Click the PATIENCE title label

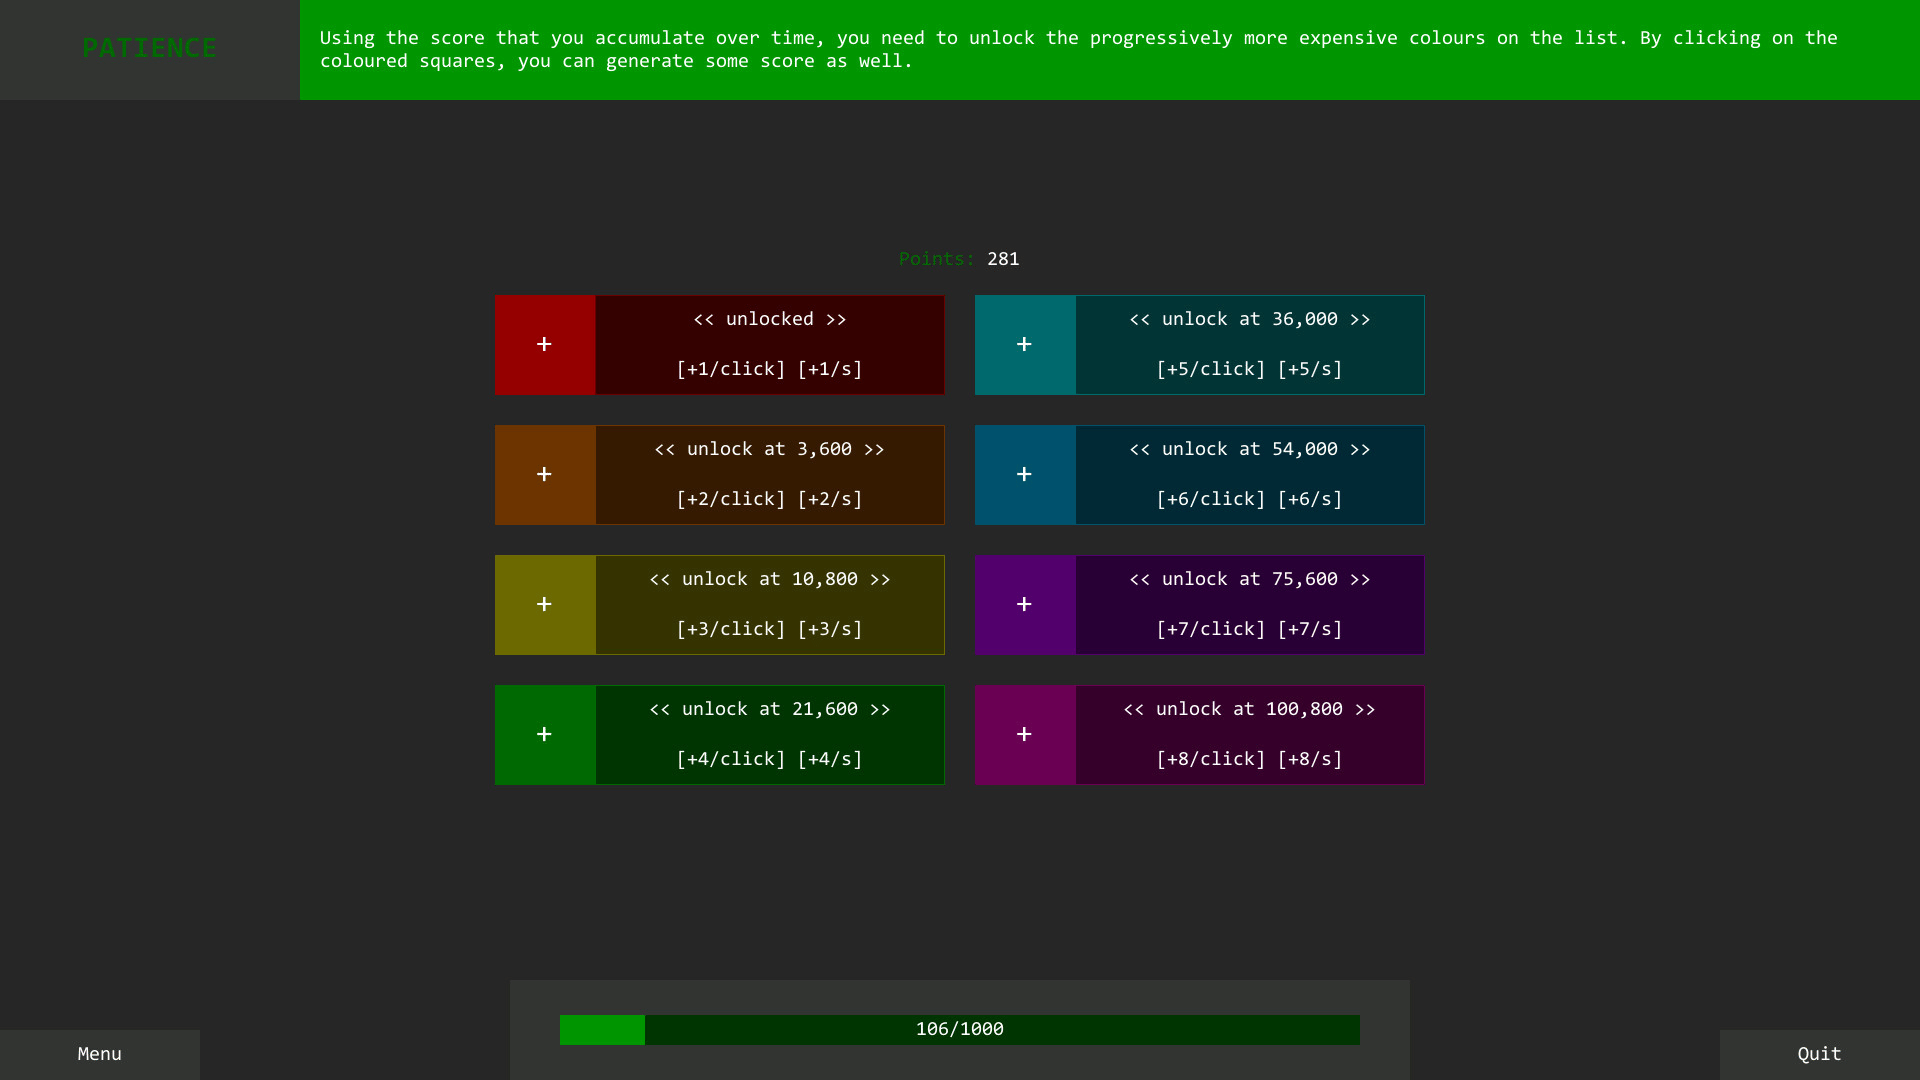pyautogui.click(x=149, y=48)
